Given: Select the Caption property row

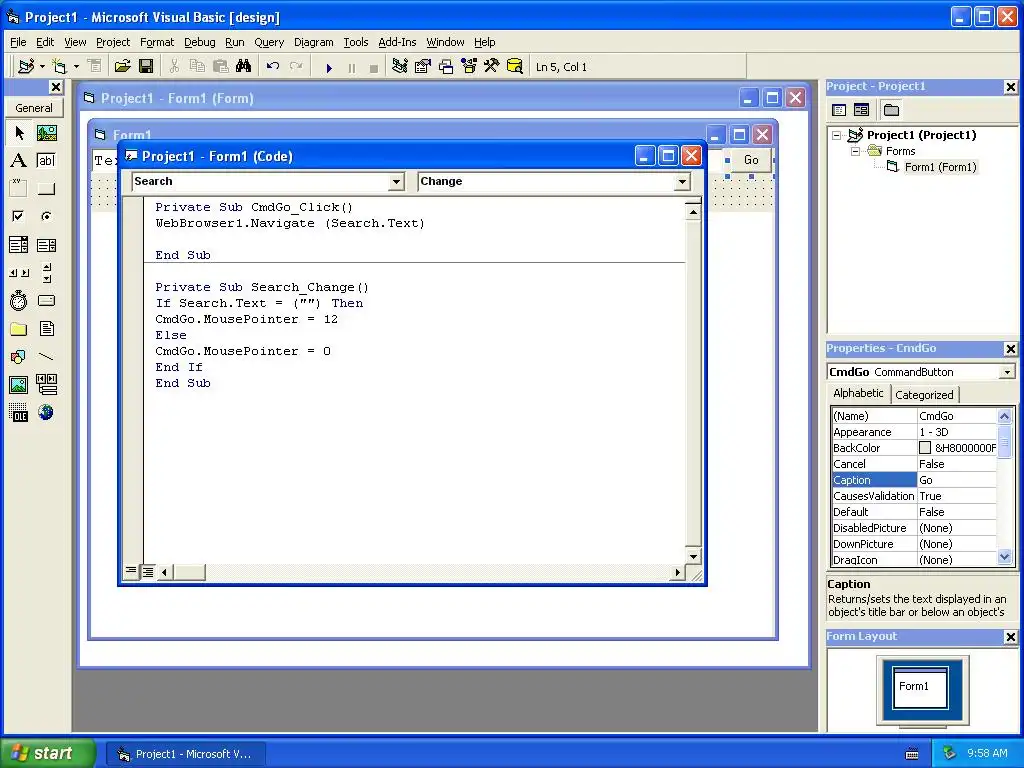Looking at the screenshot, I should click(x=914, y=480).
